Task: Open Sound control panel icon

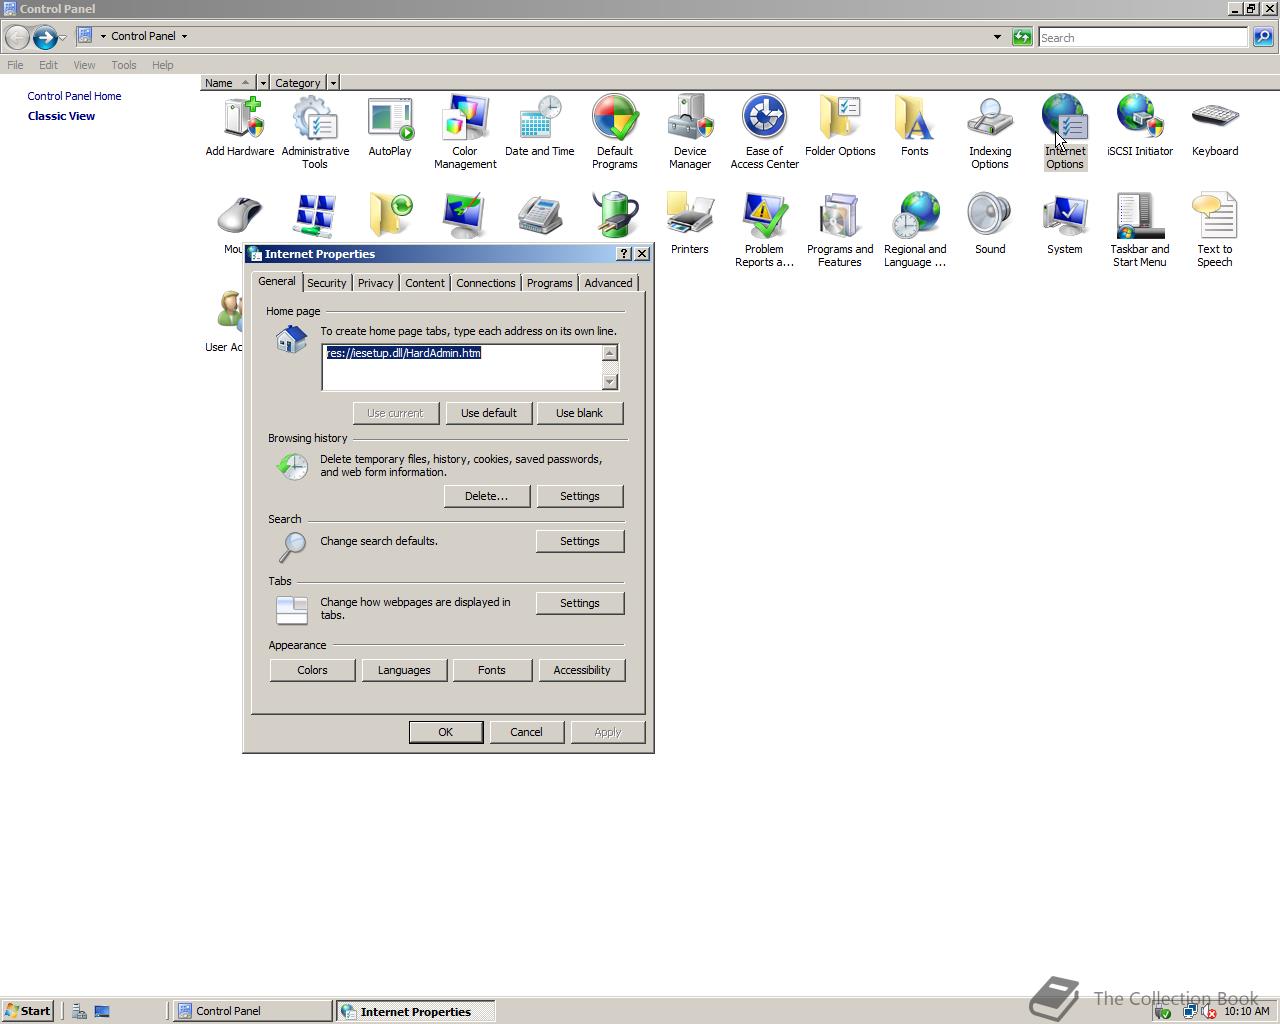Action: tap(990, 224)
